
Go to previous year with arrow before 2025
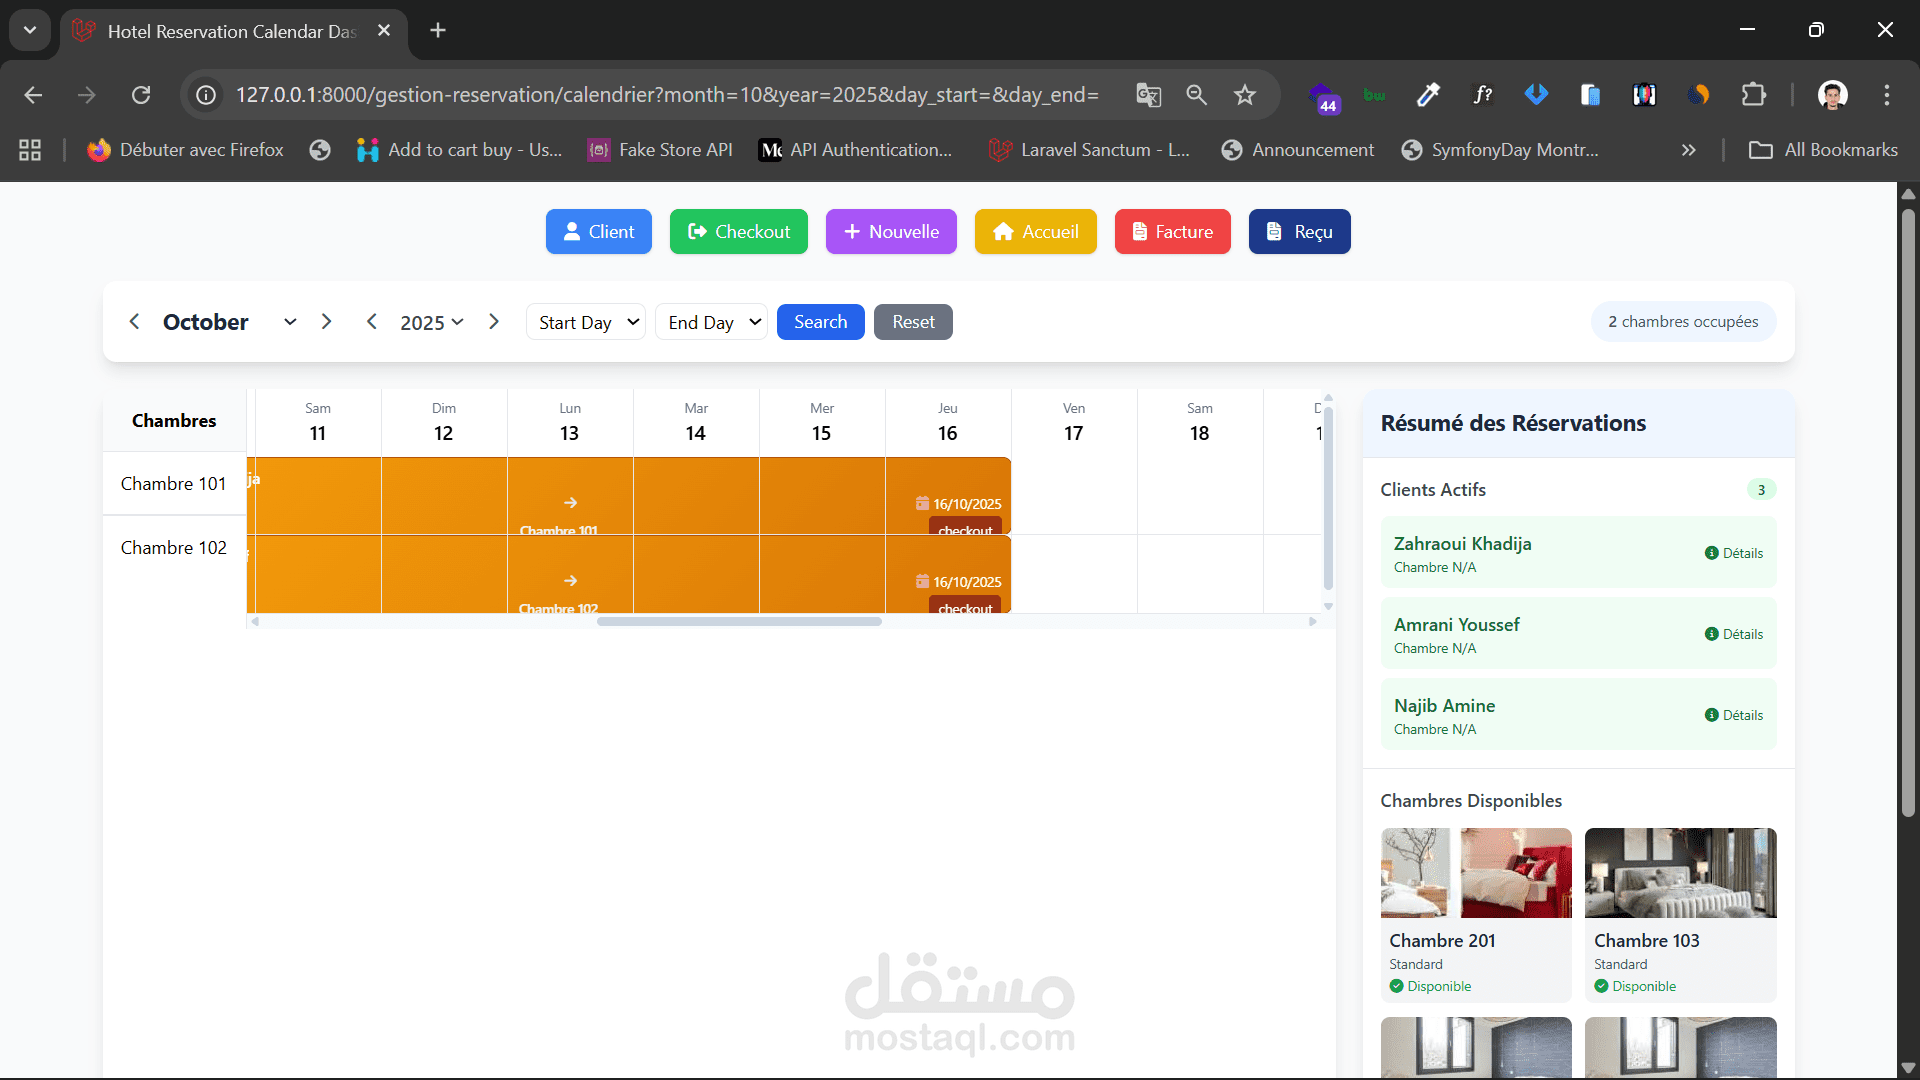(x=372, y=322)
